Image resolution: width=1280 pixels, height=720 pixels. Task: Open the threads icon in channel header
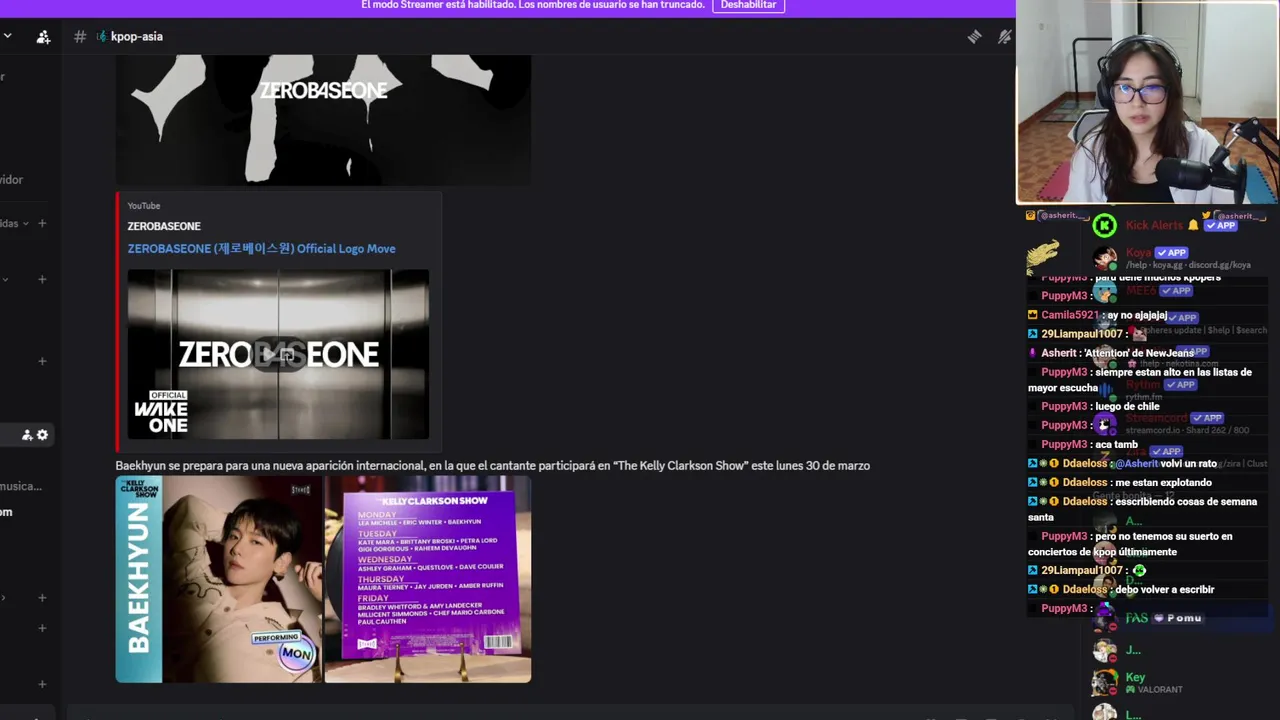click(x=974, y=37)
